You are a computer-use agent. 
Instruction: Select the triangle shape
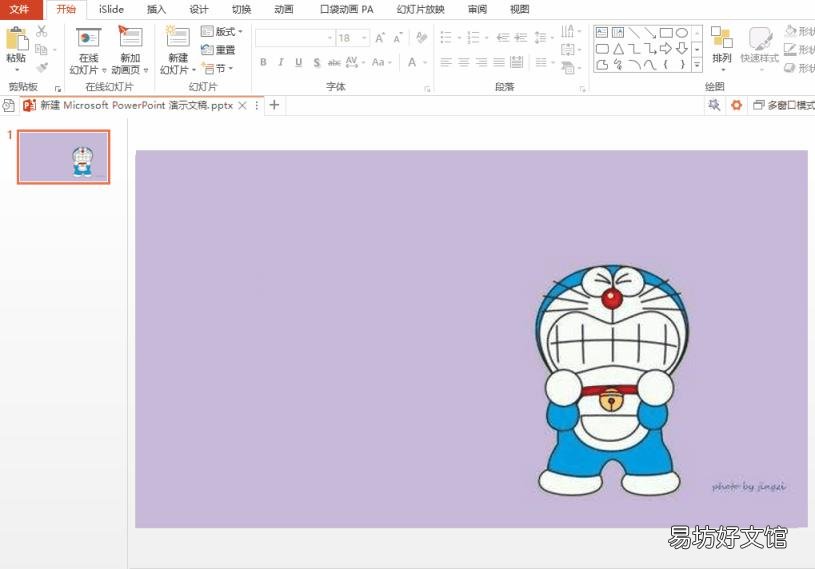coord(618,49)
